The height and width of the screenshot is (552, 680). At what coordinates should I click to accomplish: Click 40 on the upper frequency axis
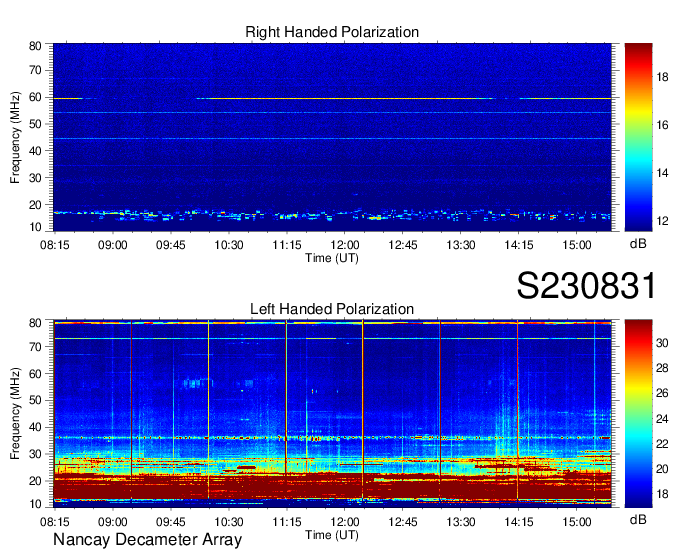[35, 151]
